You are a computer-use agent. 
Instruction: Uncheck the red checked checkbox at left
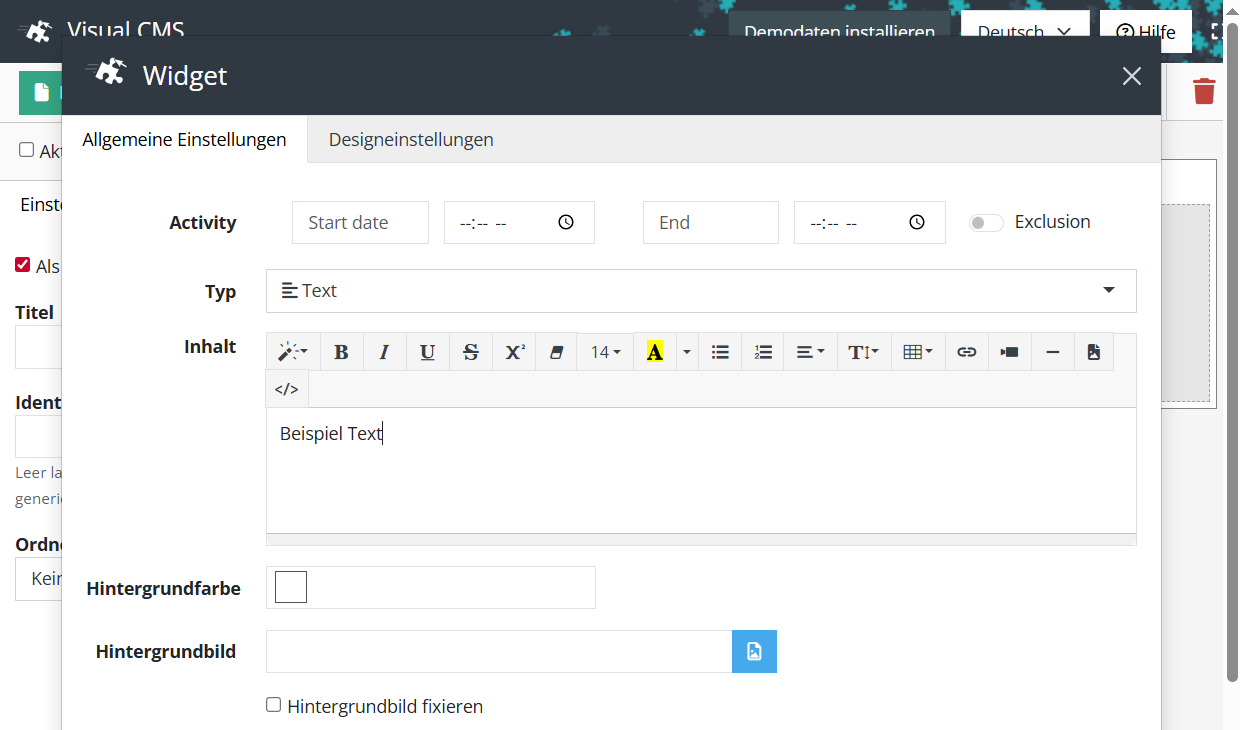(23, 265)
